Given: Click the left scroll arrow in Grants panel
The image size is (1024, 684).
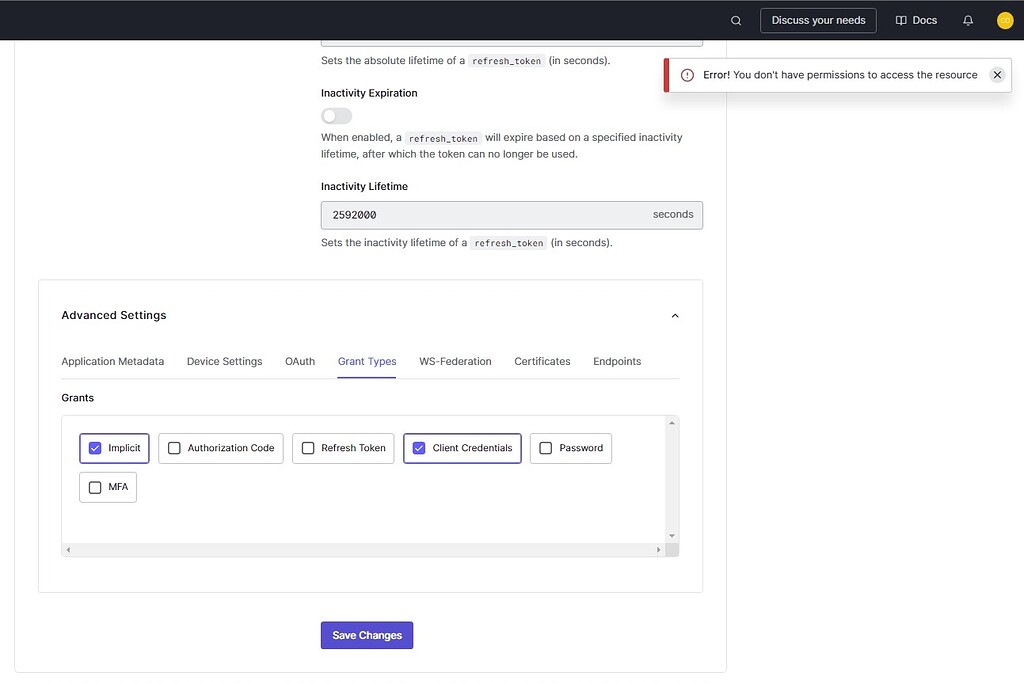Looking at the screenshot, I should click(68, 549).
